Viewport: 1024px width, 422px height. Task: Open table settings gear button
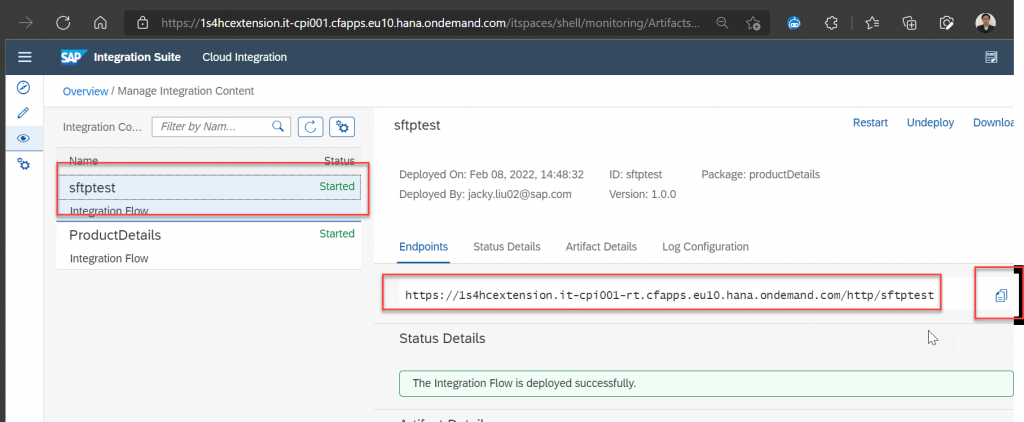[342, 127]
